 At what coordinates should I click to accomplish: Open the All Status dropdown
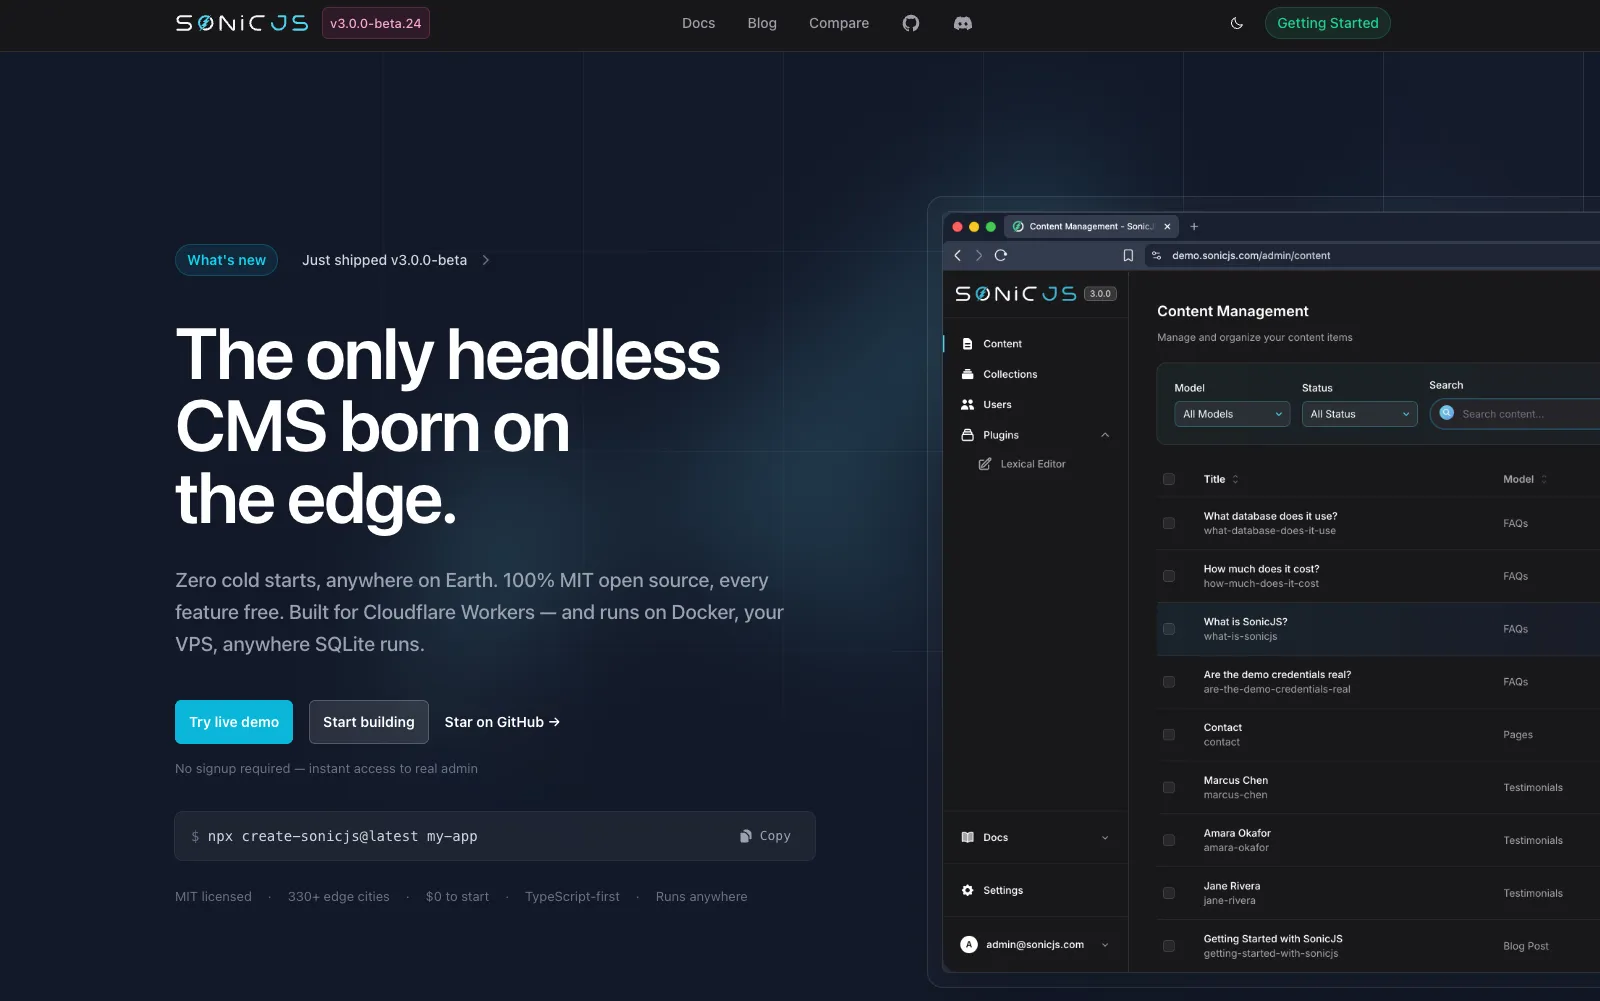point(1359,414)
